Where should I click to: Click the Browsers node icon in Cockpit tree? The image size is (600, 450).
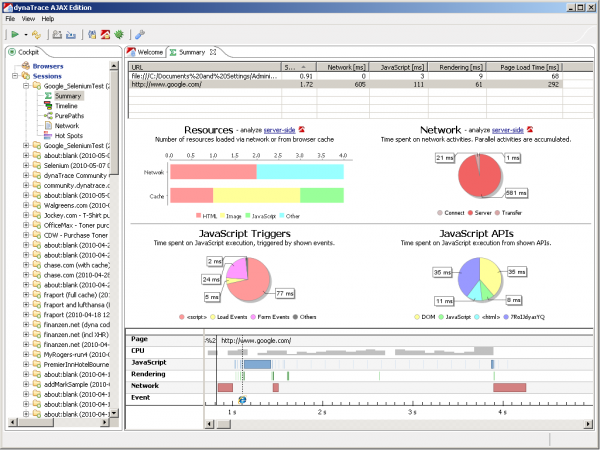click(x=26, y=66)
